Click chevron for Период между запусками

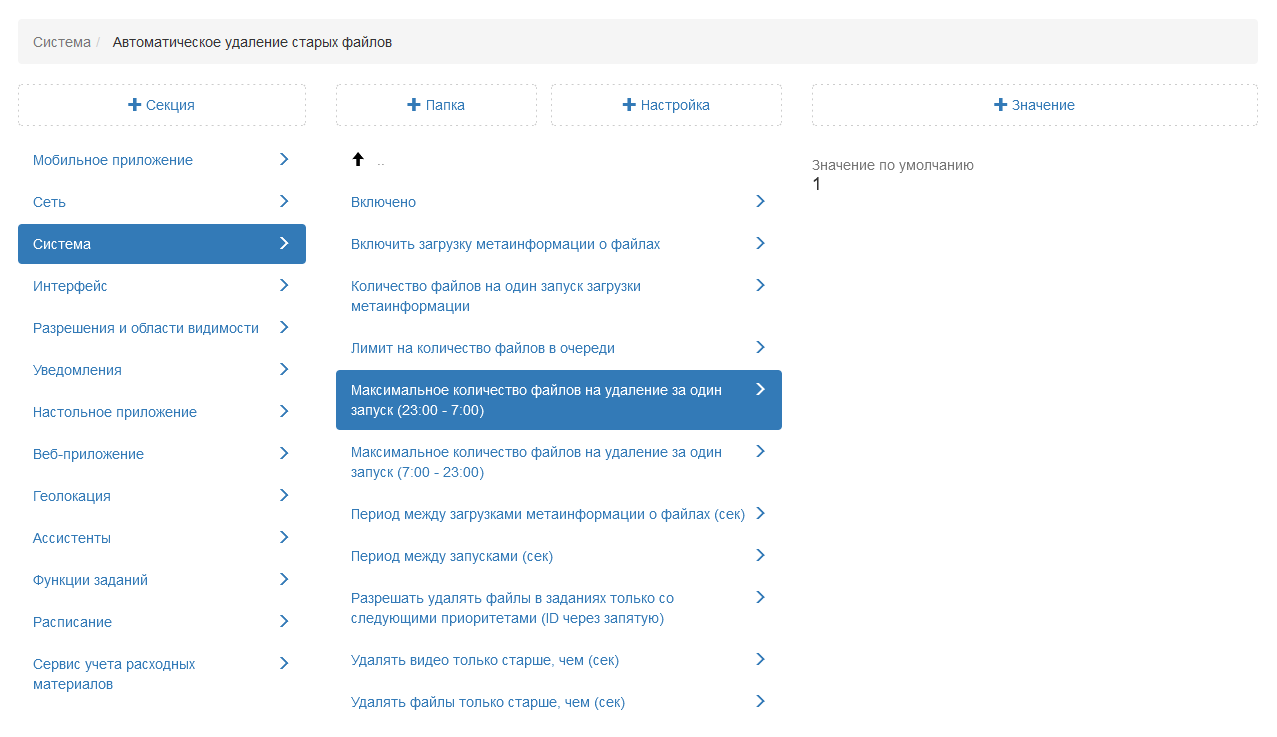point(760,556)
